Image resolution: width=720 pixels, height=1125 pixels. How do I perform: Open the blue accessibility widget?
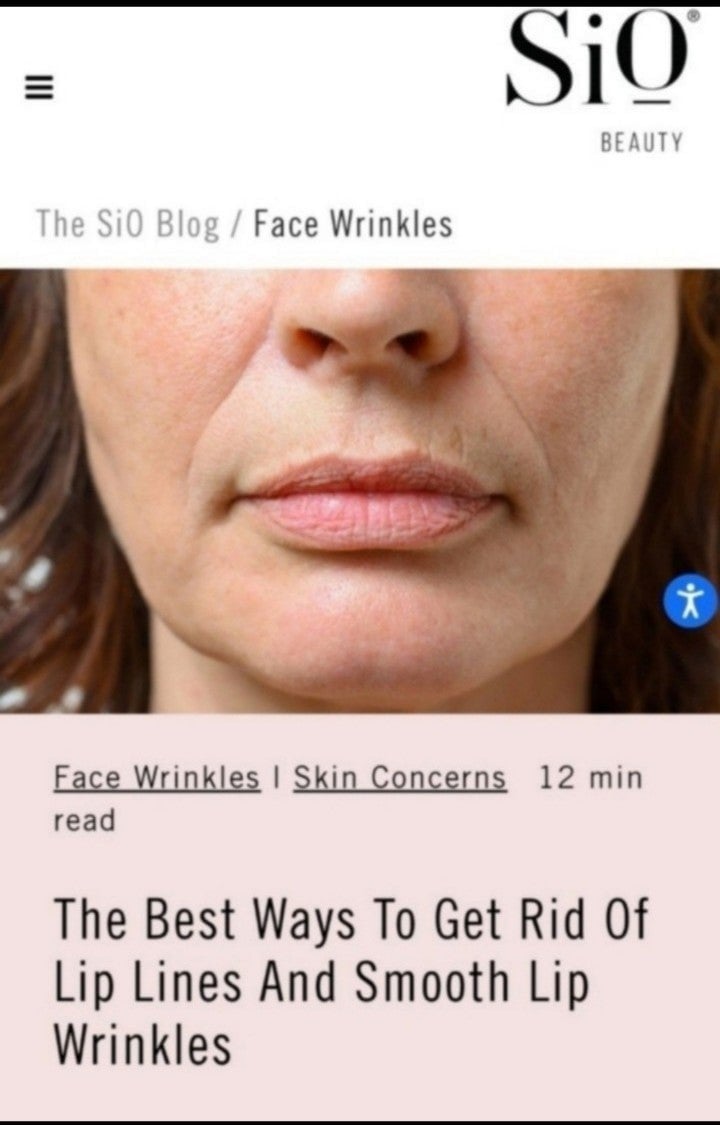point(690,601)
